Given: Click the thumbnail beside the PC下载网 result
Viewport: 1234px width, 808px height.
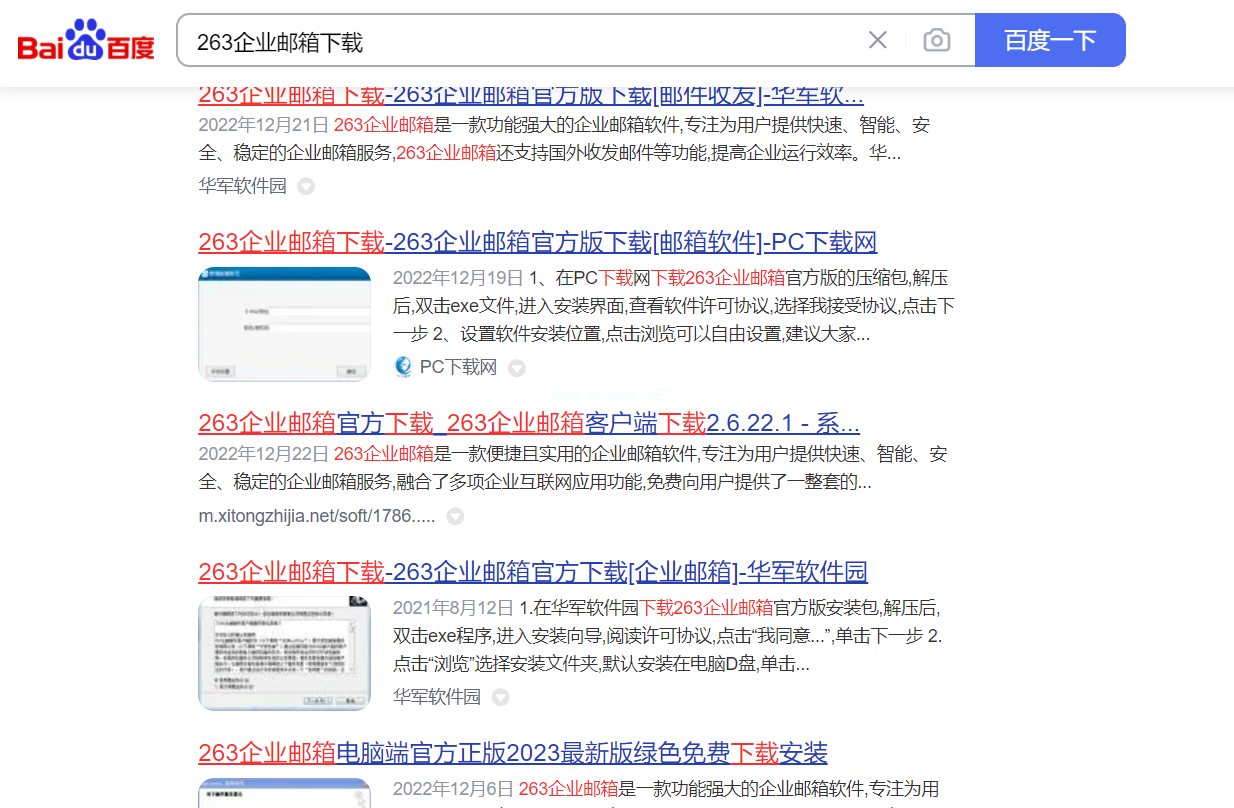Looking at the screenshot, I should click(284, 324).
